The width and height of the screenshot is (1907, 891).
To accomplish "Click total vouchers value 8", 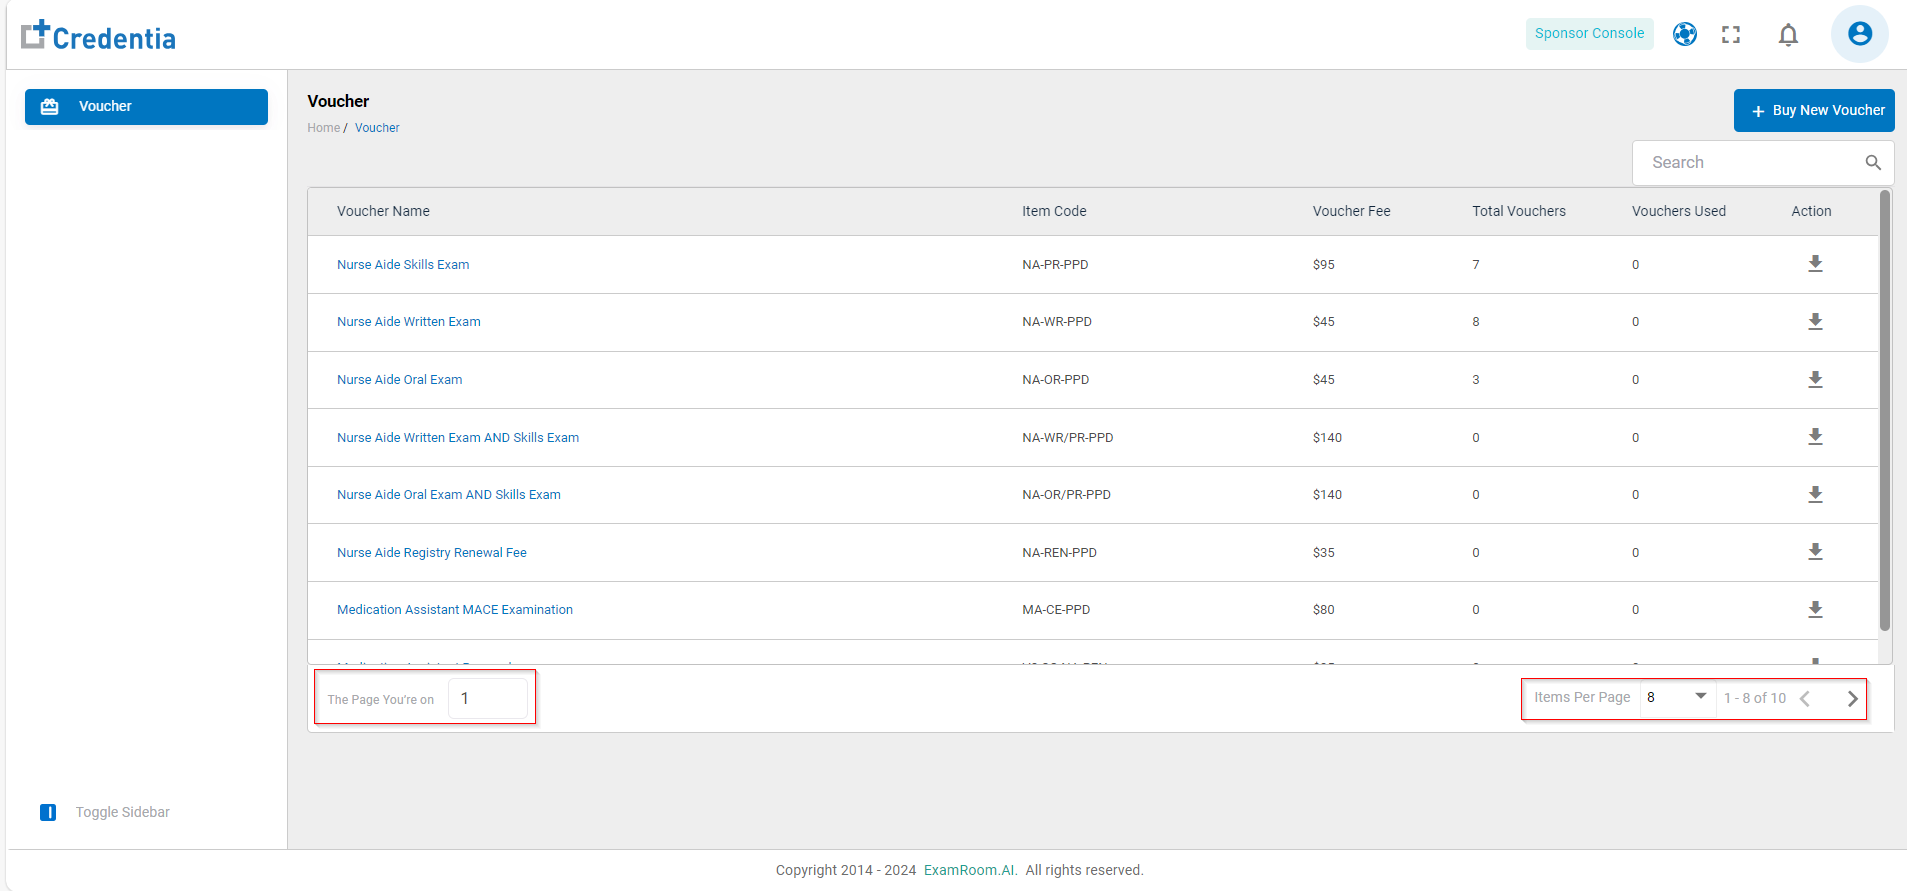I will point(1476,322).
